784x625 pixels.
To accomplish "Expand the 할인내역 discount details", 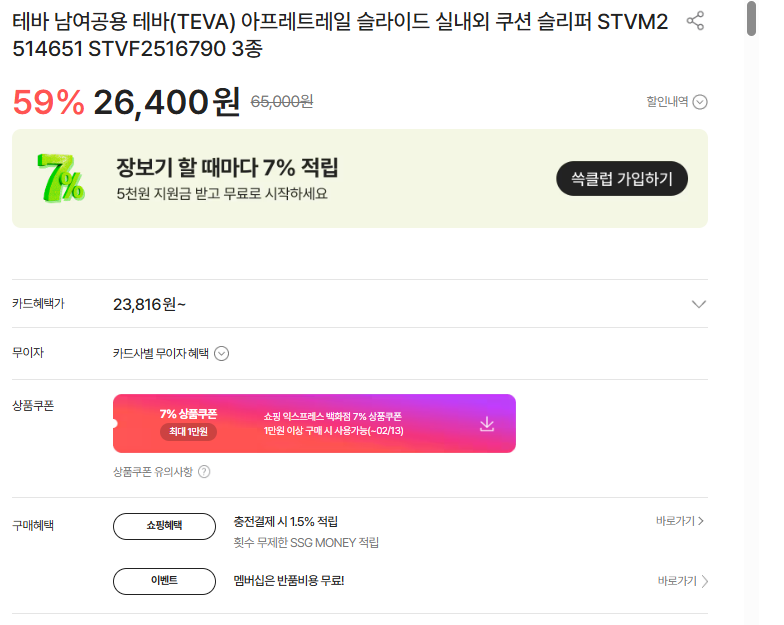I will click(x=700, y=101).
